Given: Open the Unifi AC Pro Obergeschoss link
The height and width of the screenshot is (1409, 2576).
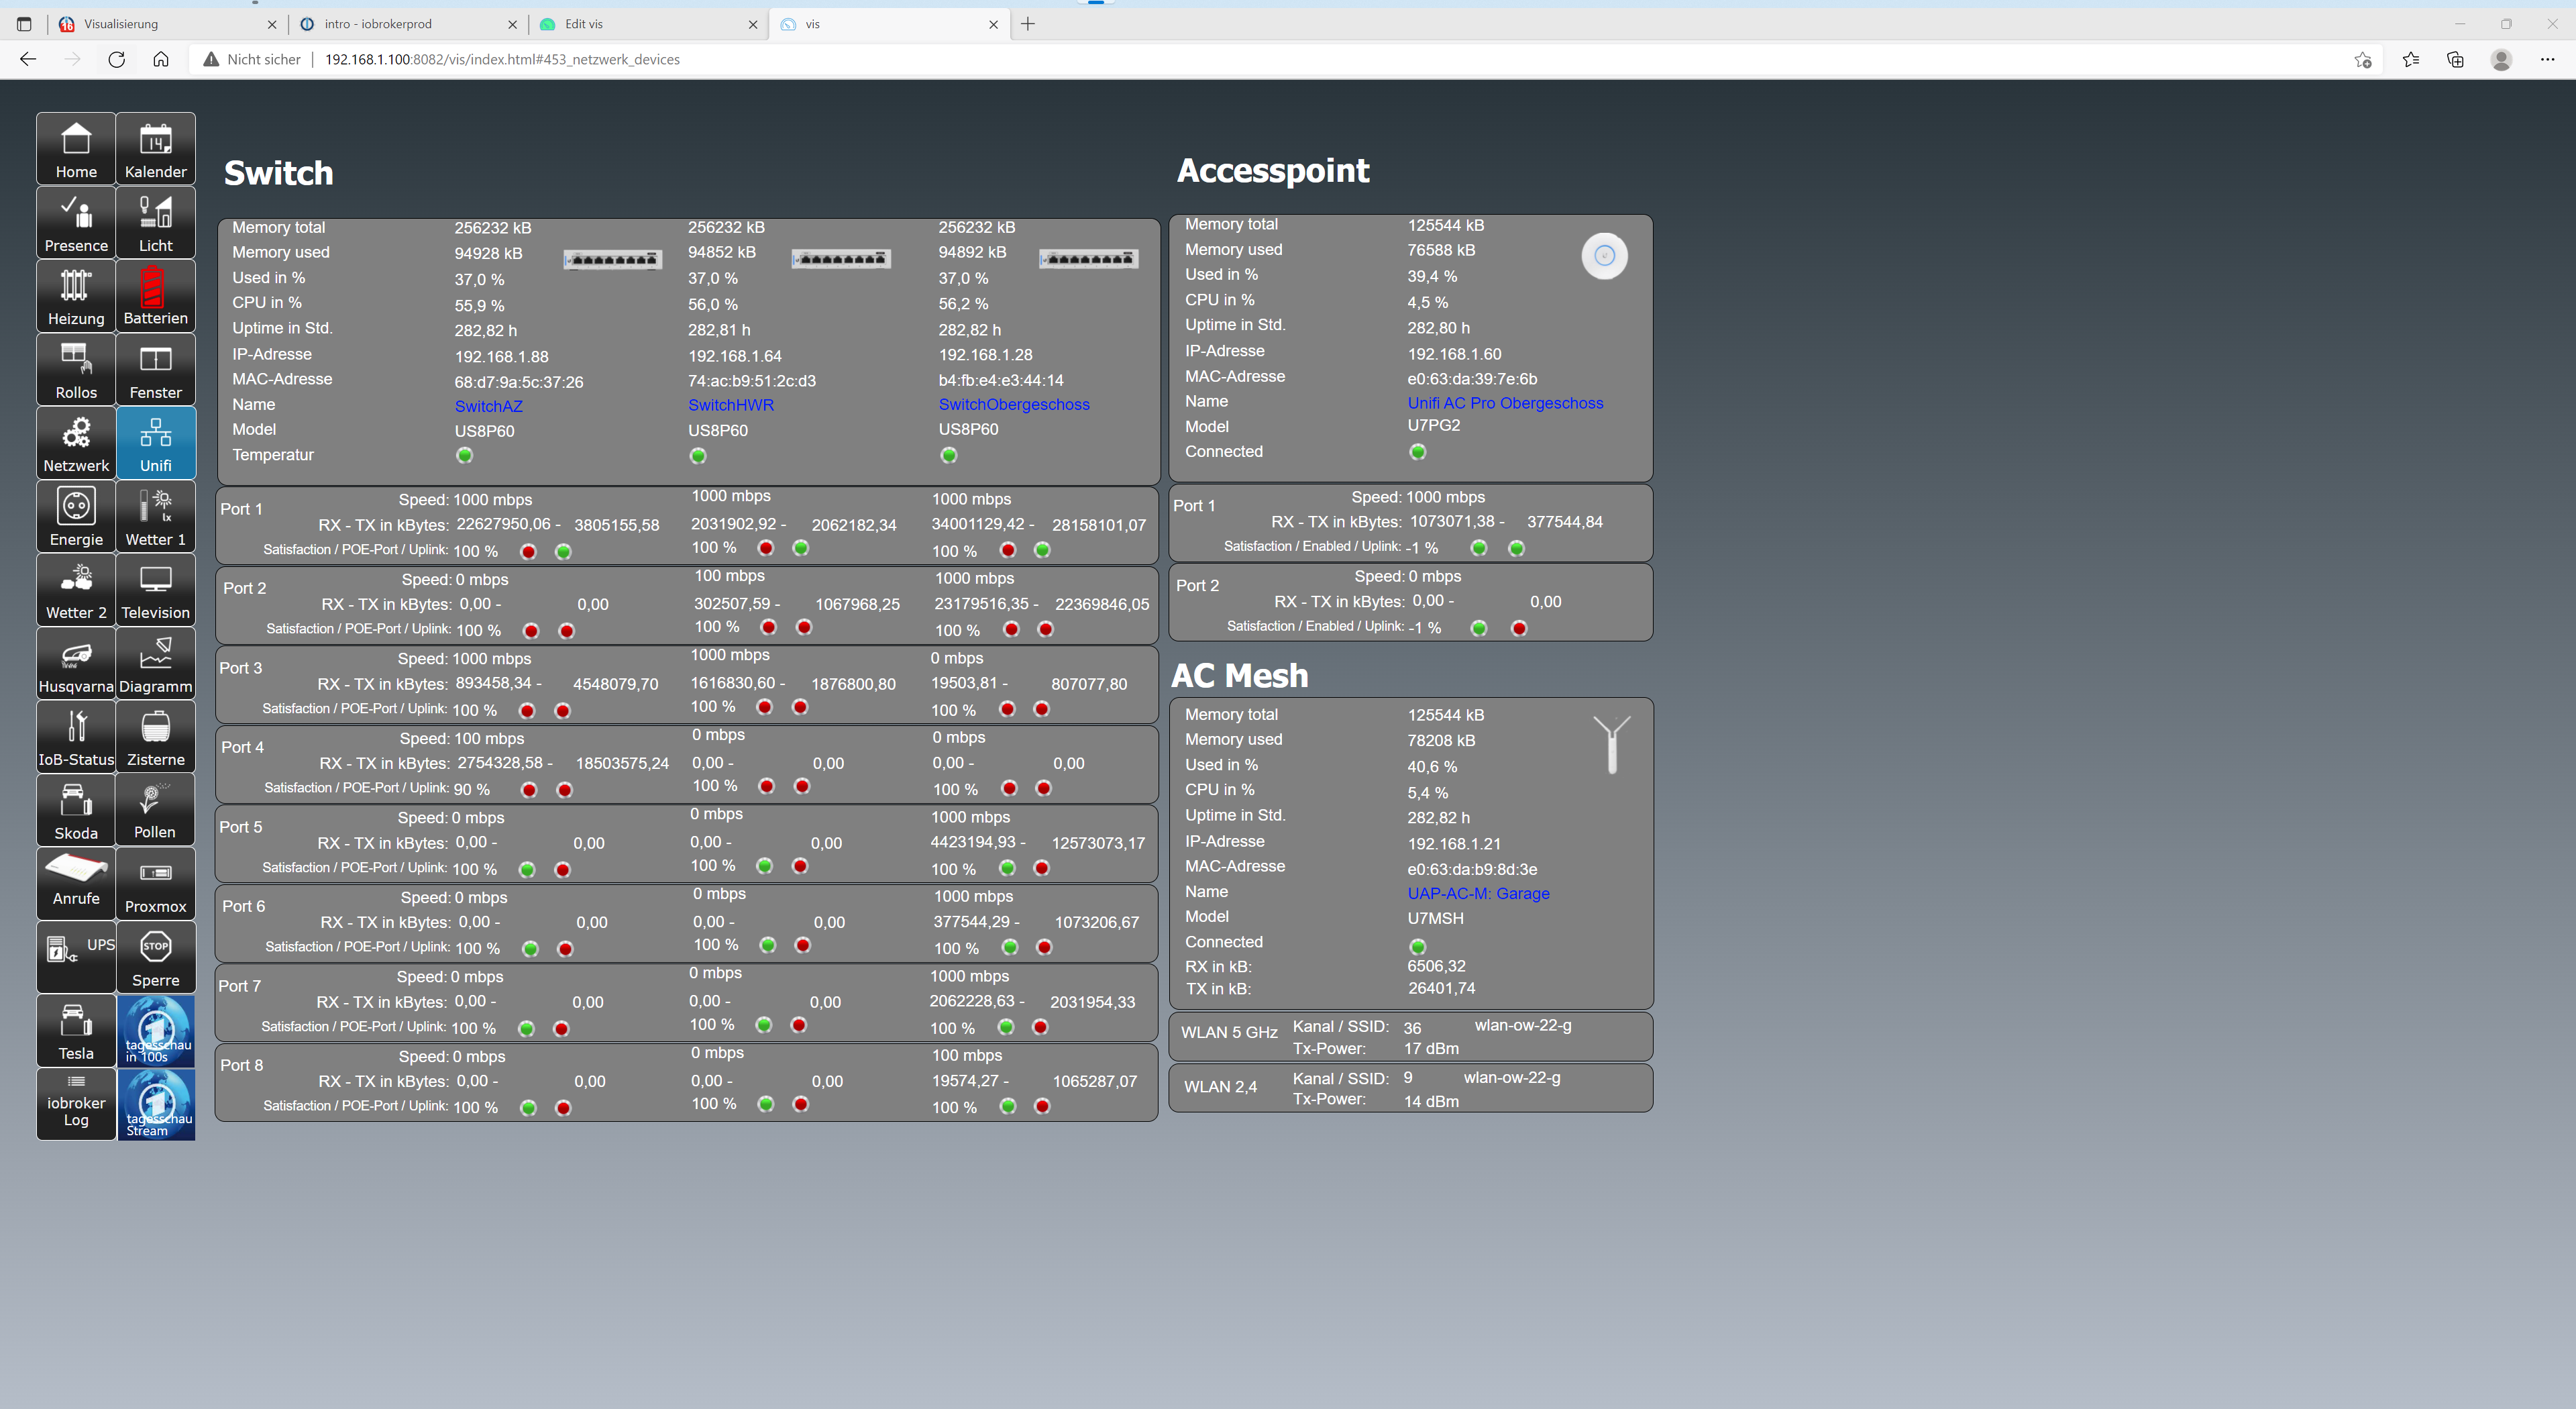Looking at the screenshot, I should [1504, 403].
